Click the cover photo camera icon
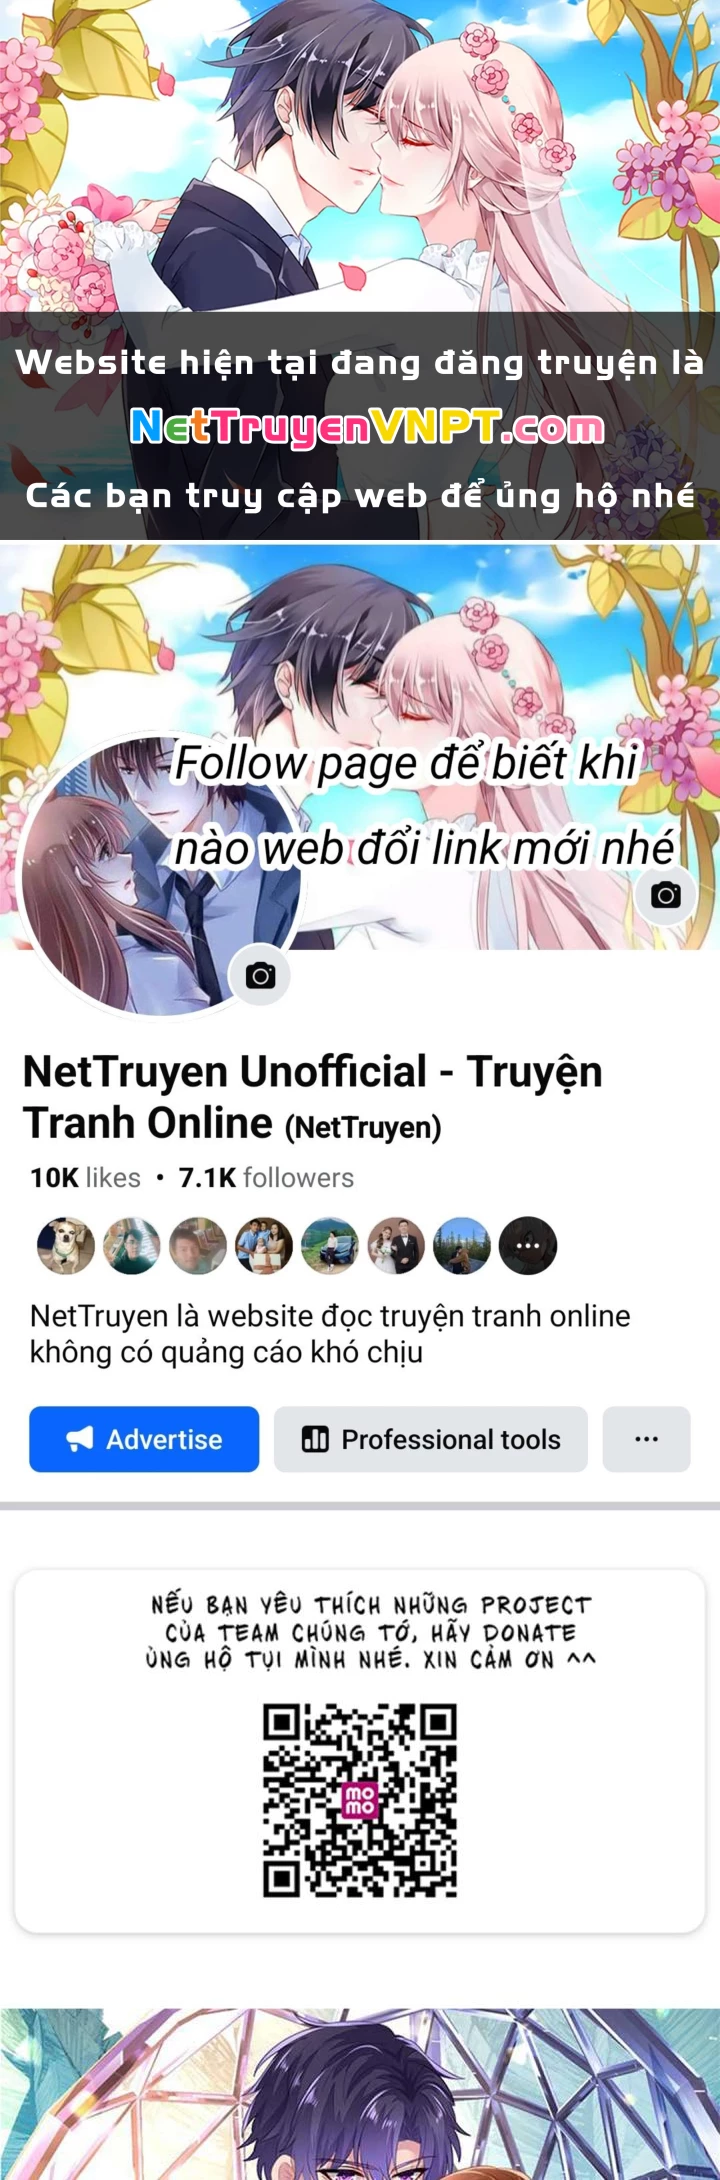Image resolution: width=720 pixels, height=2180 pixels. tap(665, 895)
